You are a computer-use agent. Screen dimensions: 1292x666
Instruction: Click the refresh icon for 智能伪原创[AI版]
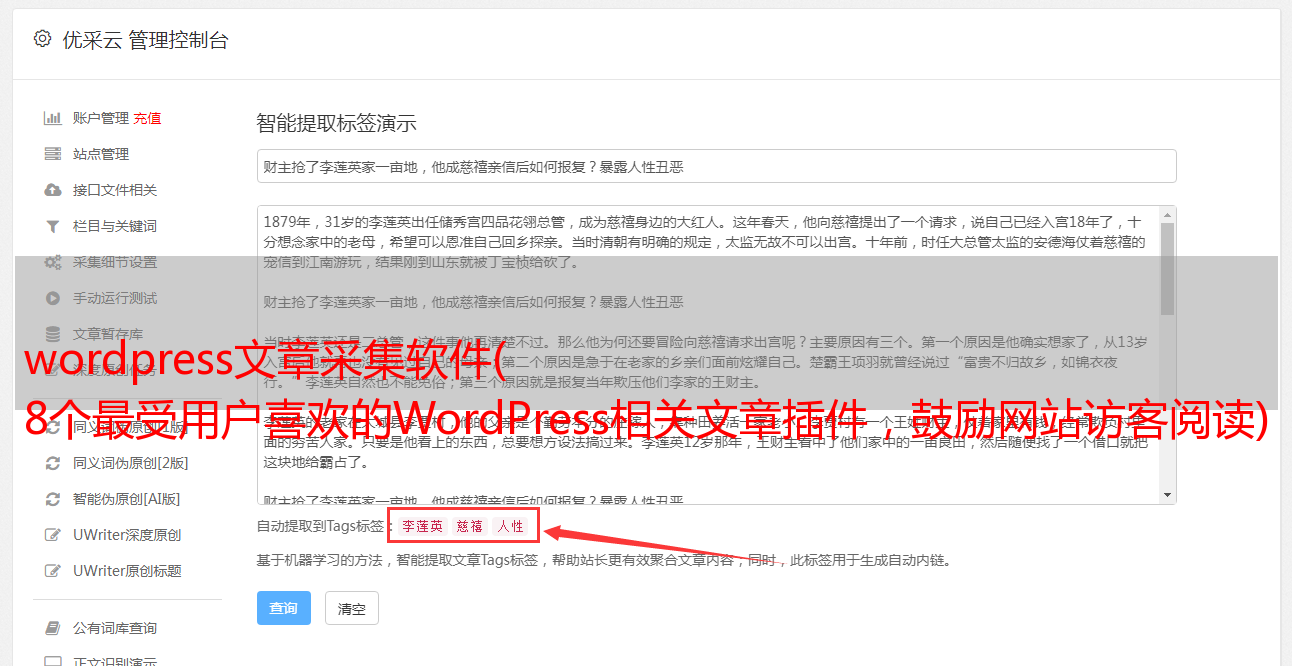53,499
